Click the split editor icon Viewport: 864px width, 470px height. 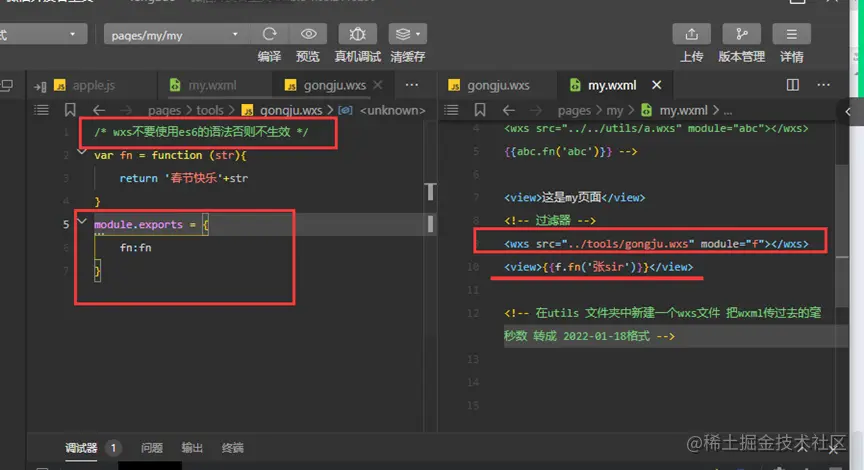pyautogui.click(x=792, y=85)
